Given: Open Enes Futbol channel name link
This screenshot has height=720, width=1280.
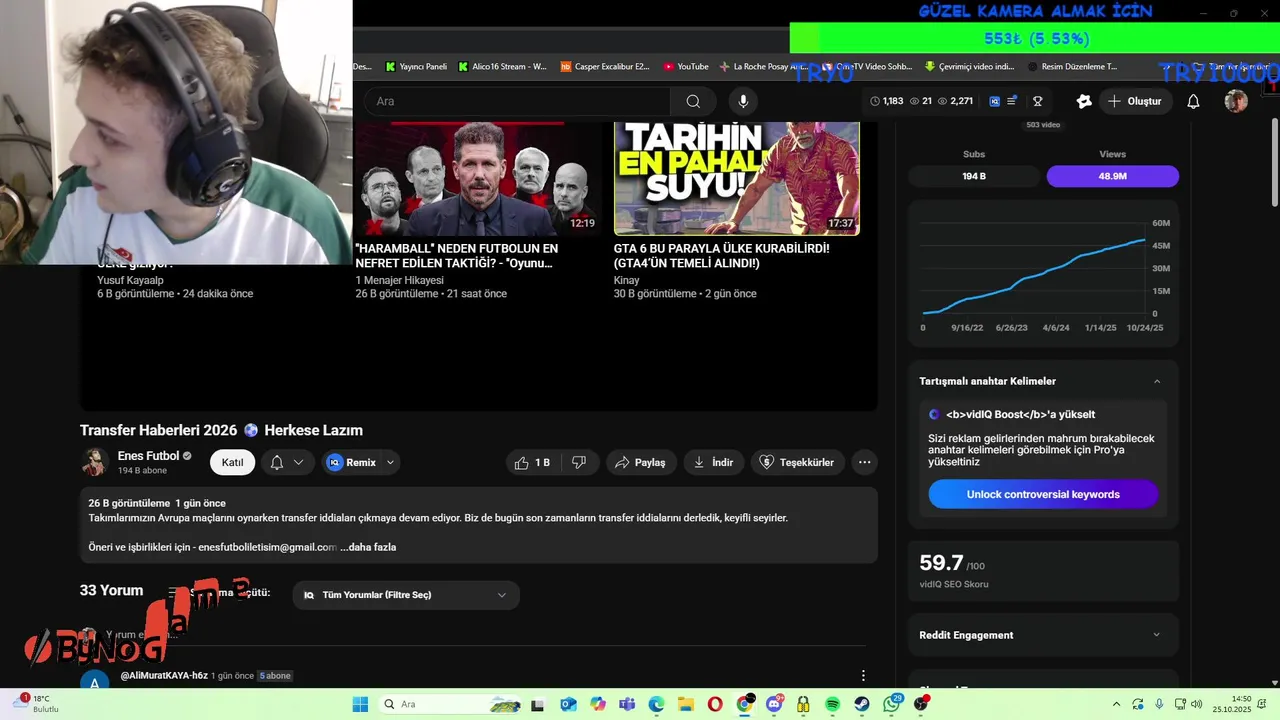Looking at the screenshot, I should point(148,456).
